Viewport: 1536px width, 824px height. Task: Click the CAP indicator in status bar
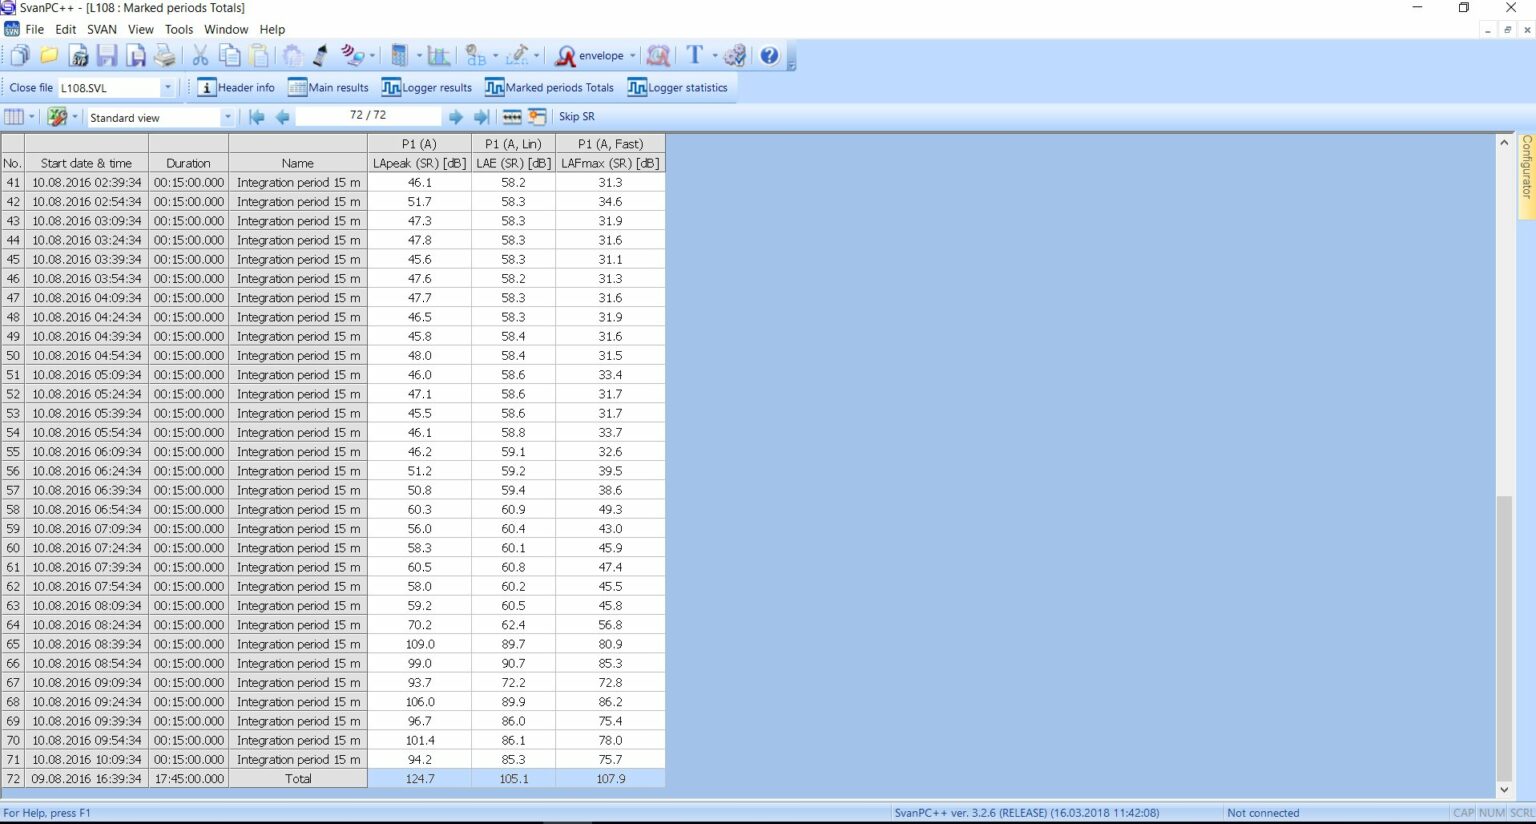[1464, 813]
